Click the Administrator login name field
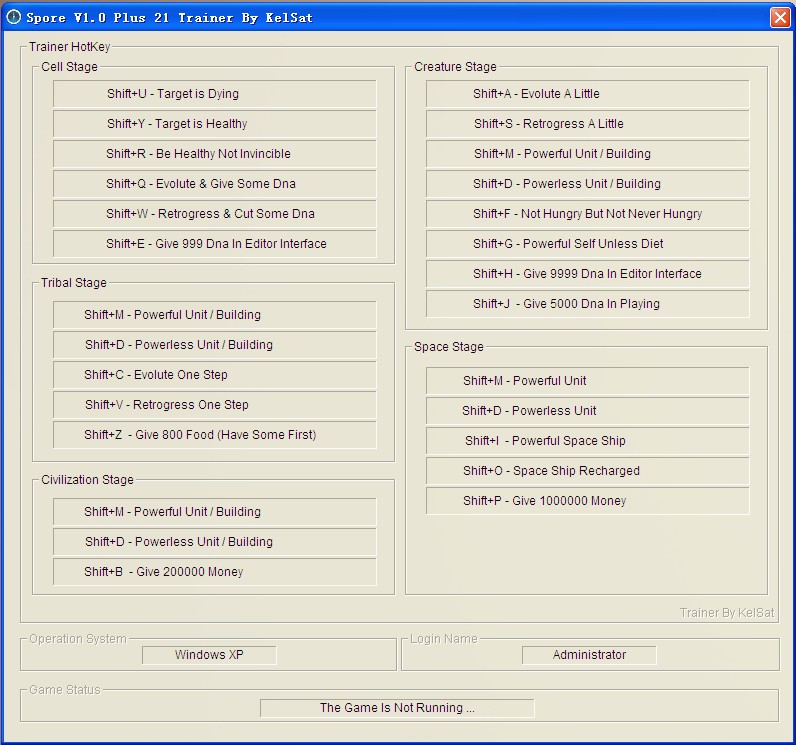This screenshot has width=796, height=745. 589,655
